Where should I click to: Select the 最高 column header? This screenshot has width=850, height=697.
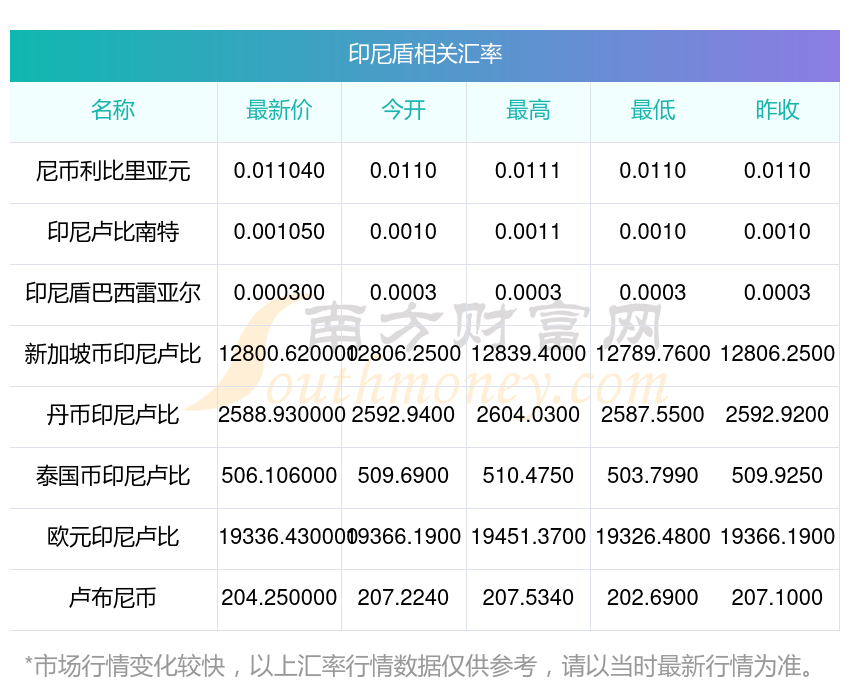pos(528,111)
